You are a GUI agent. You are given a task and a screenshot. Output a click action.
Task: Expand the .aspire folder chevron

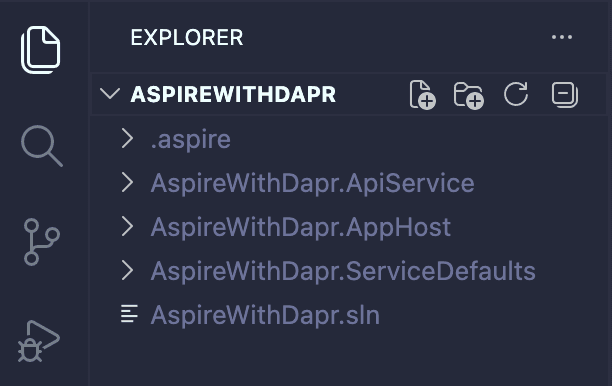point(127,139)
